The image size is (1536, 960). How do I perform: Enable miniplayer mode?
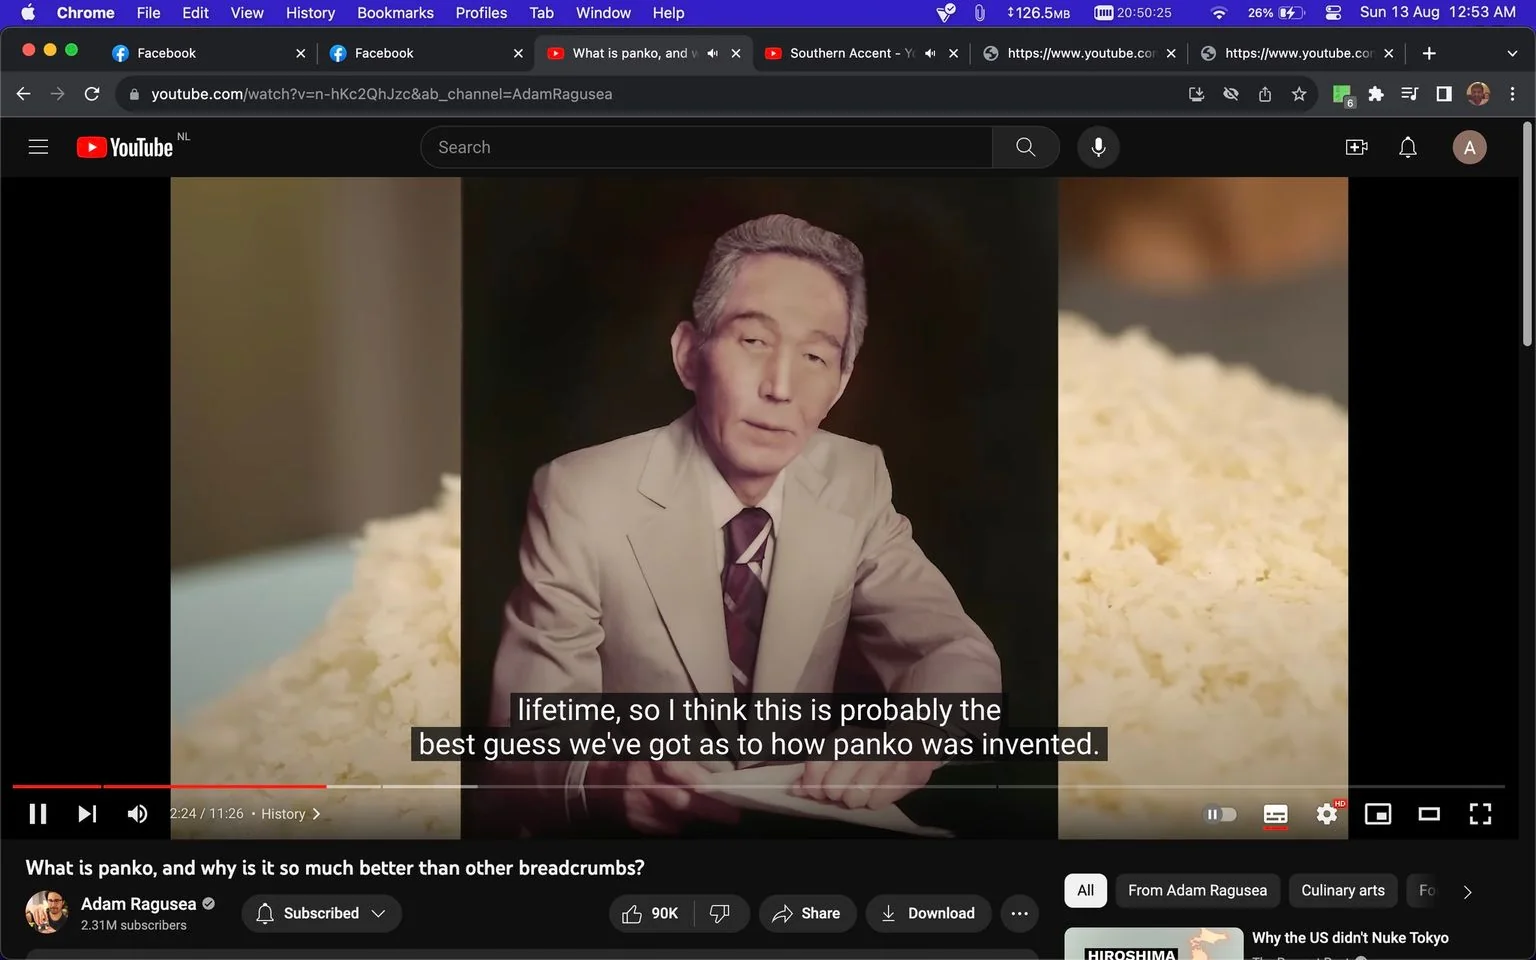click(1378, 814)
